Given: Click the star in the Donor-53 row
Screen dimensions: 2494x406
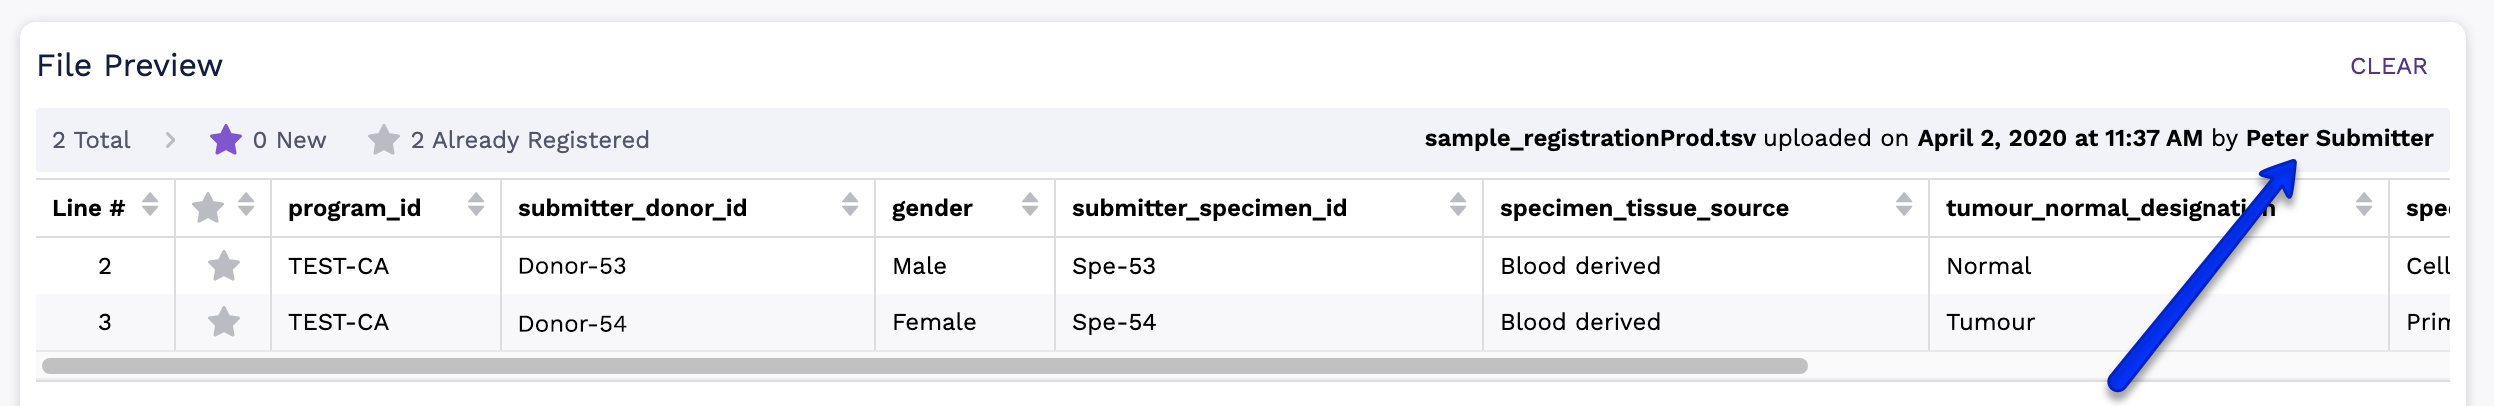Looking at the screenshot, I should click(224, 266).
